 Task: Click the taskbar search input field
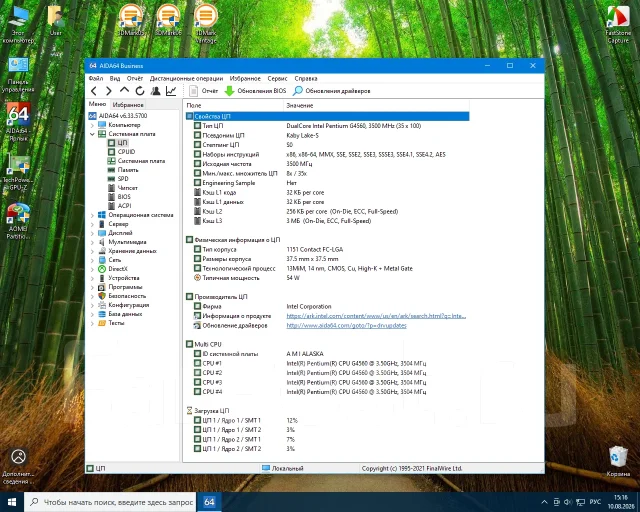[110, 502]
